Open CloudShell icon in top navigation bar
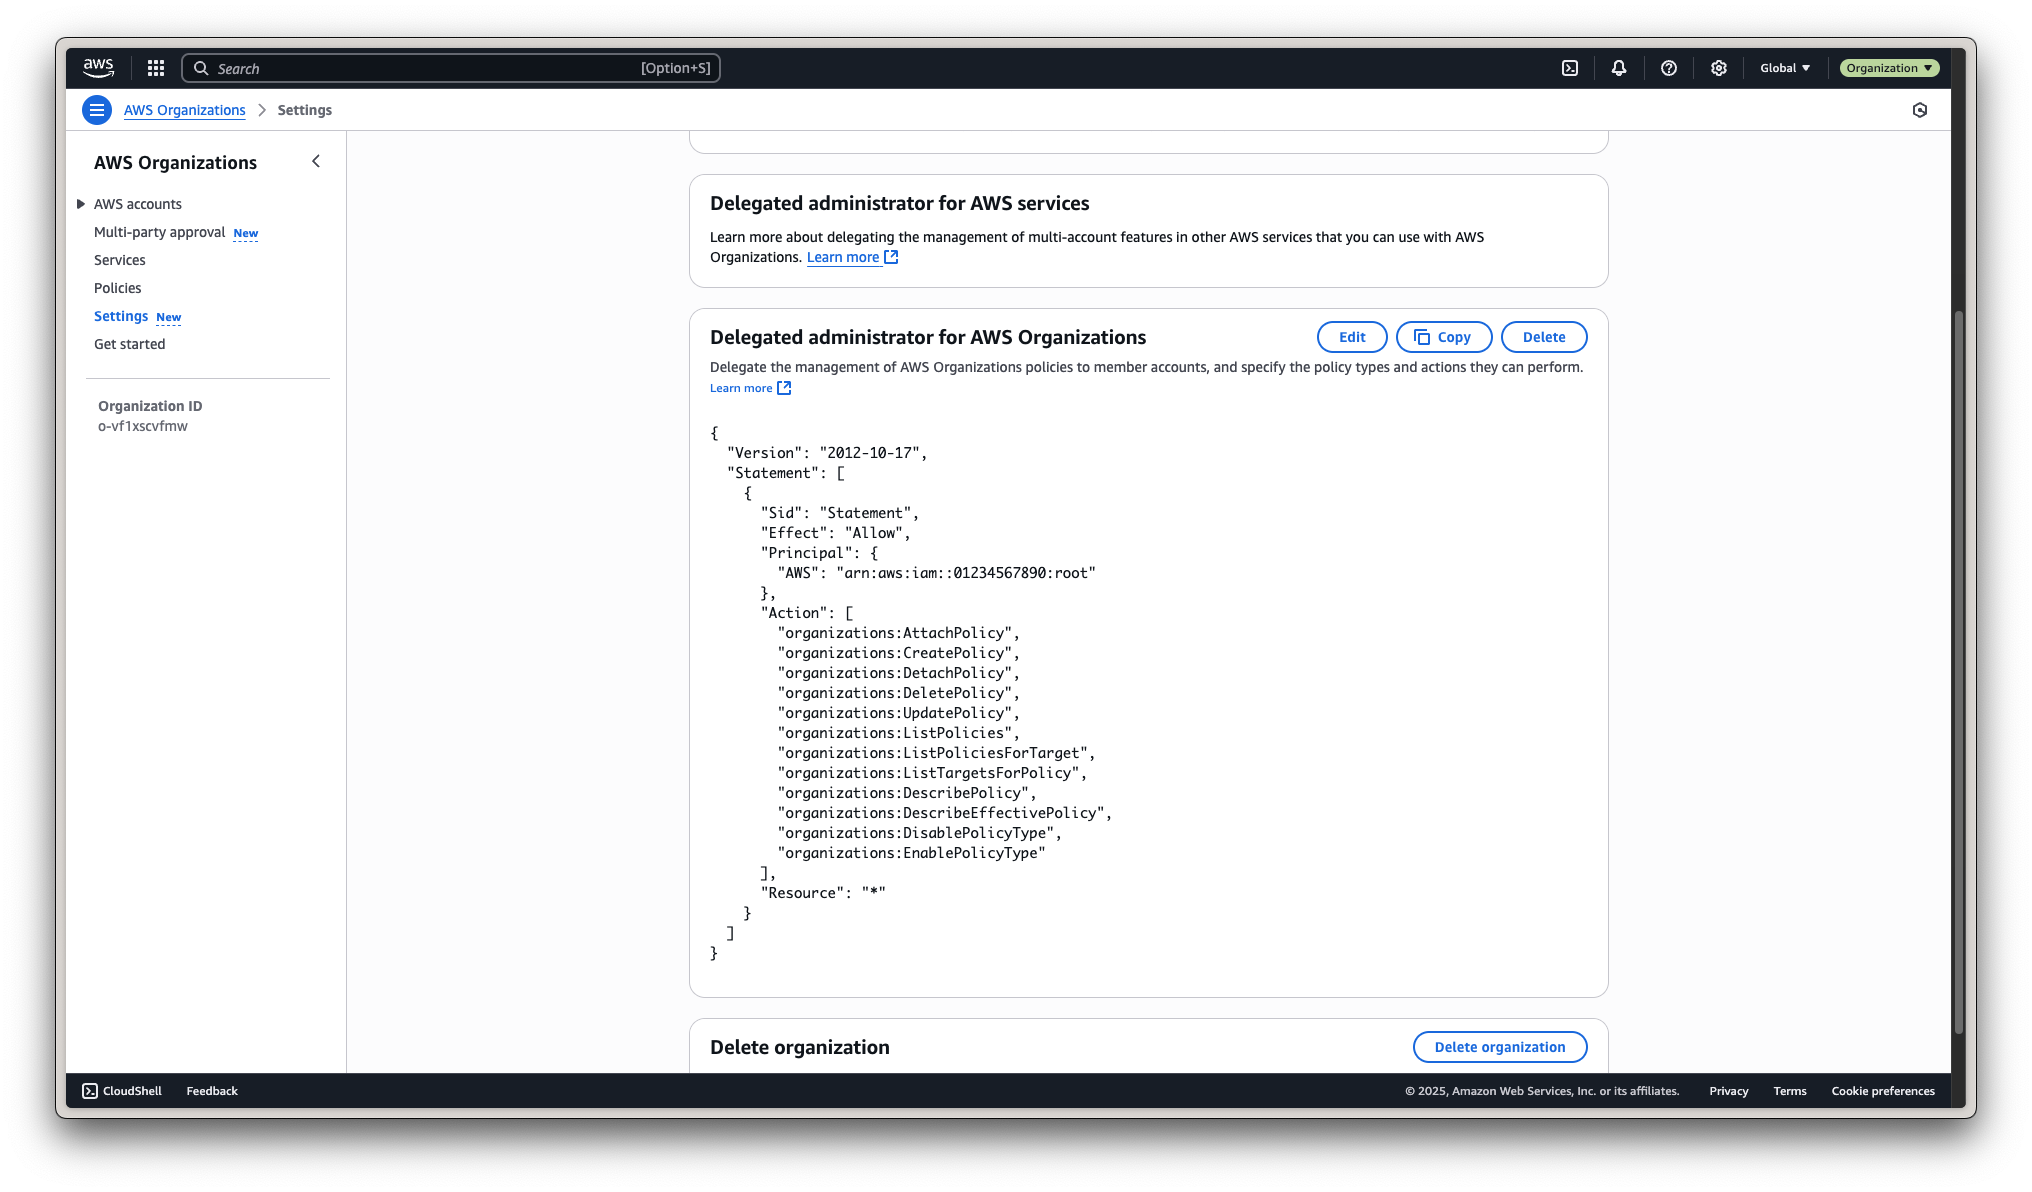 [1570, 68]
